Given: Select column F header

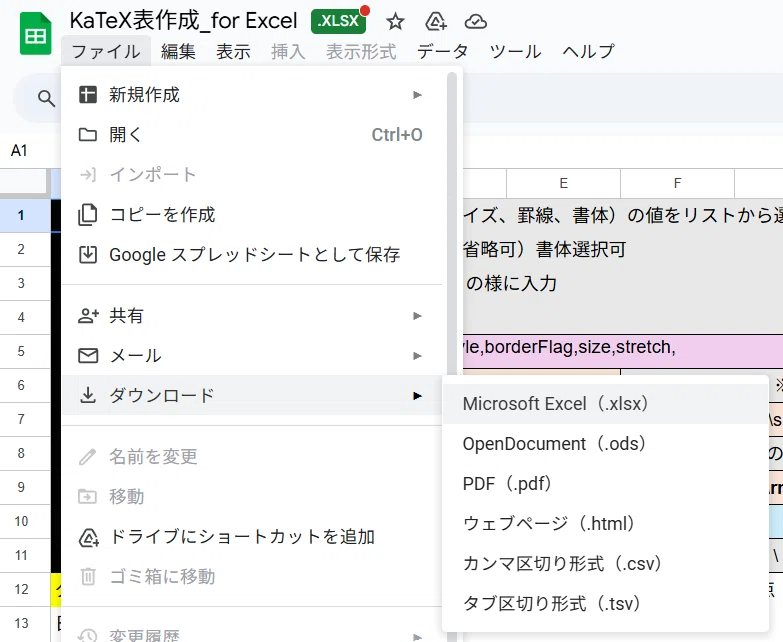Looking at the screenshot, I should click(x=677, y=183).
